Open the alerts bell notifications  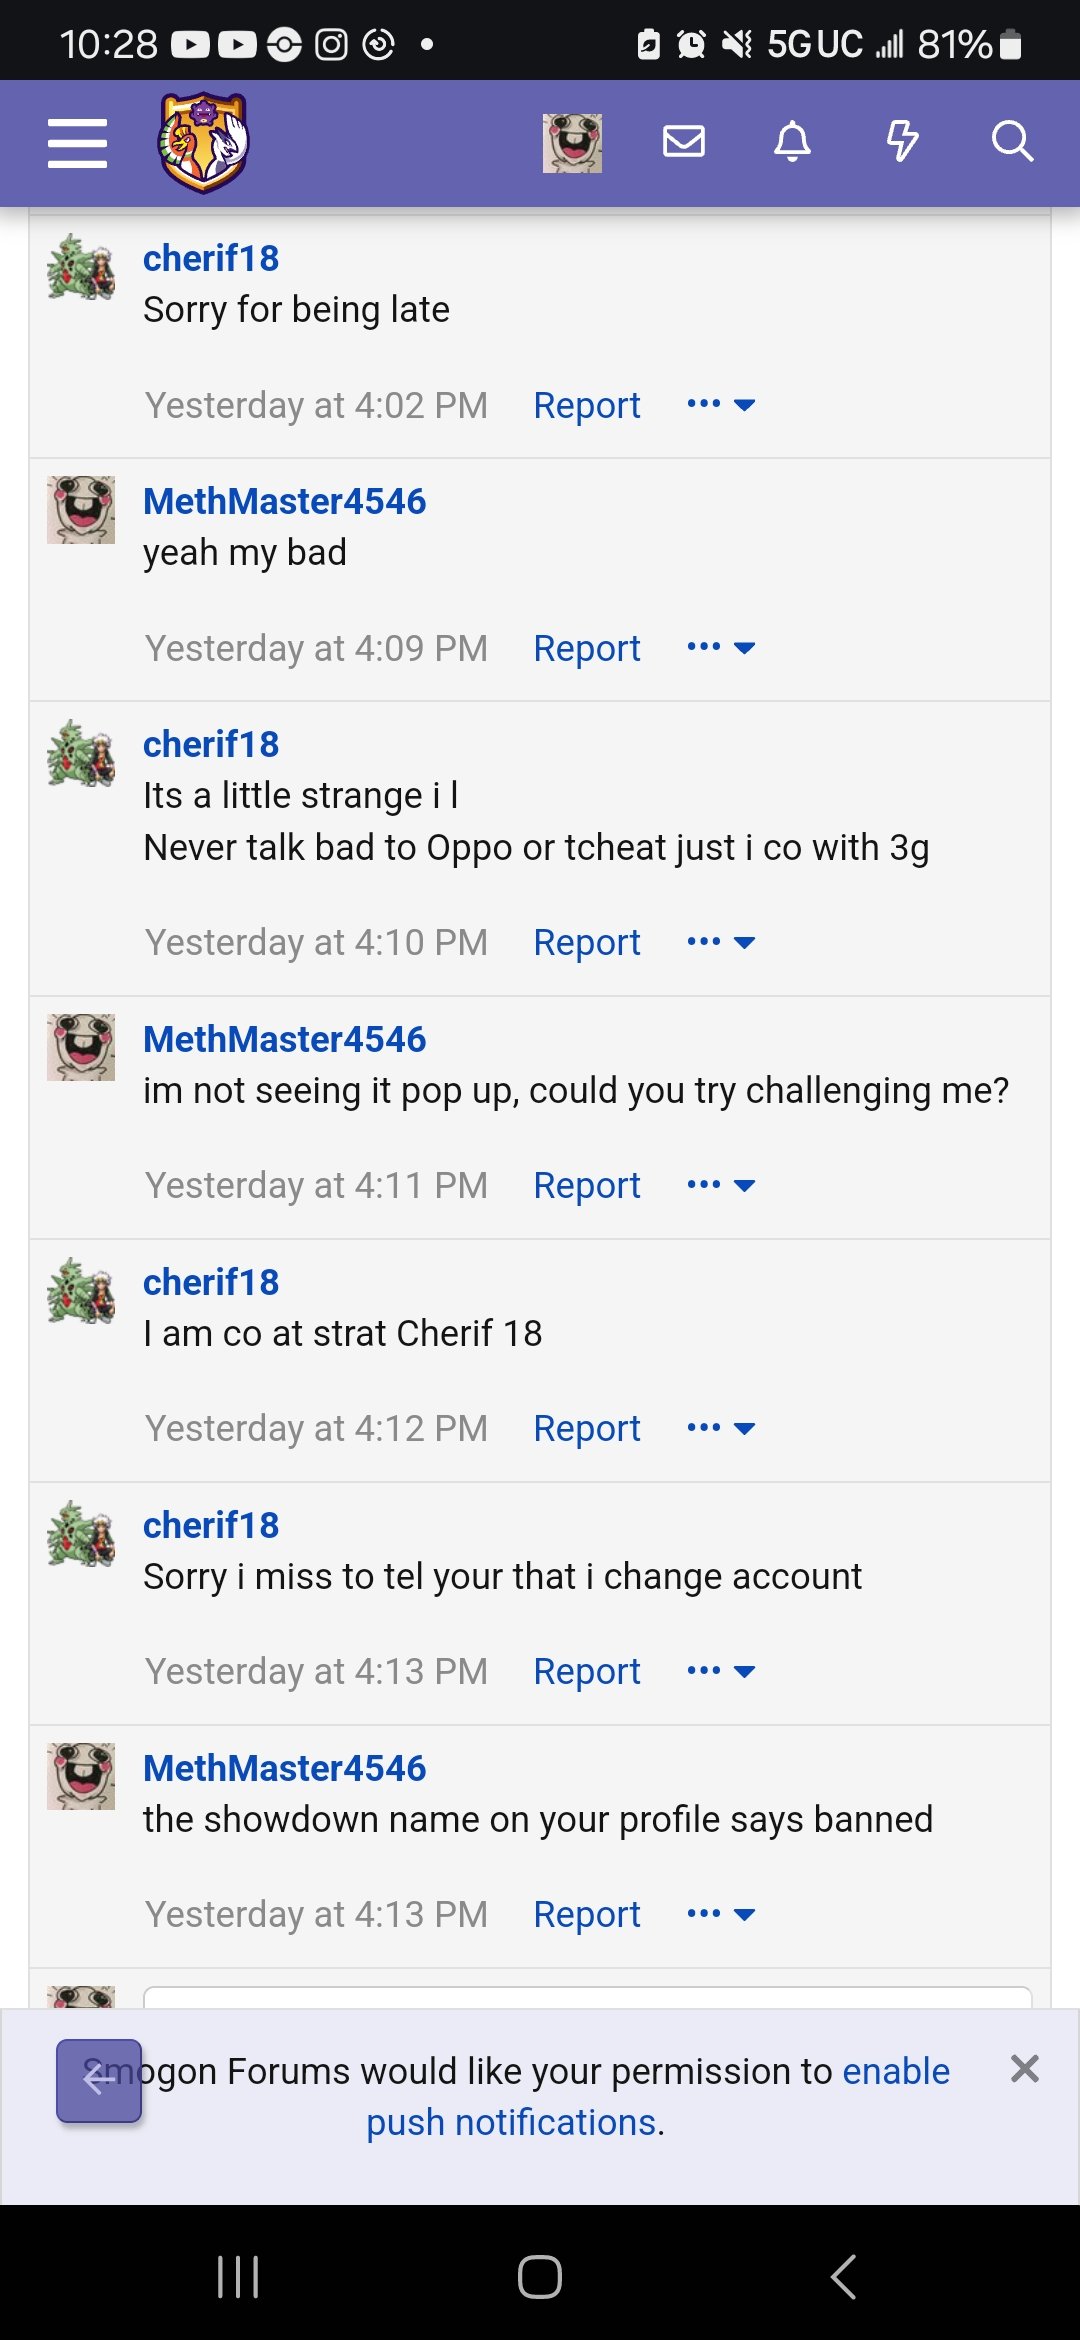[793, 142]
